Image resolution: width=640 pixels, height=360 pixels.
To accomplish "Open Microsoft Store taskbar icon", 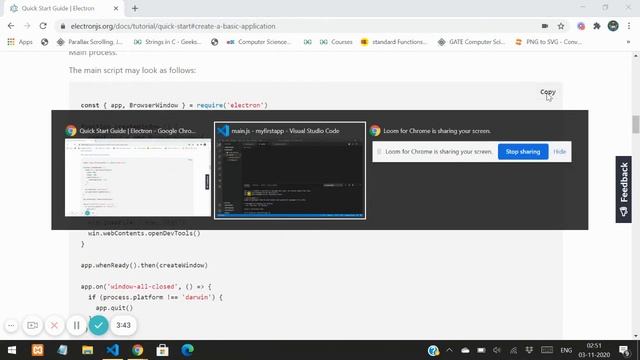I will pyautogui.click(x=162, y=350).
